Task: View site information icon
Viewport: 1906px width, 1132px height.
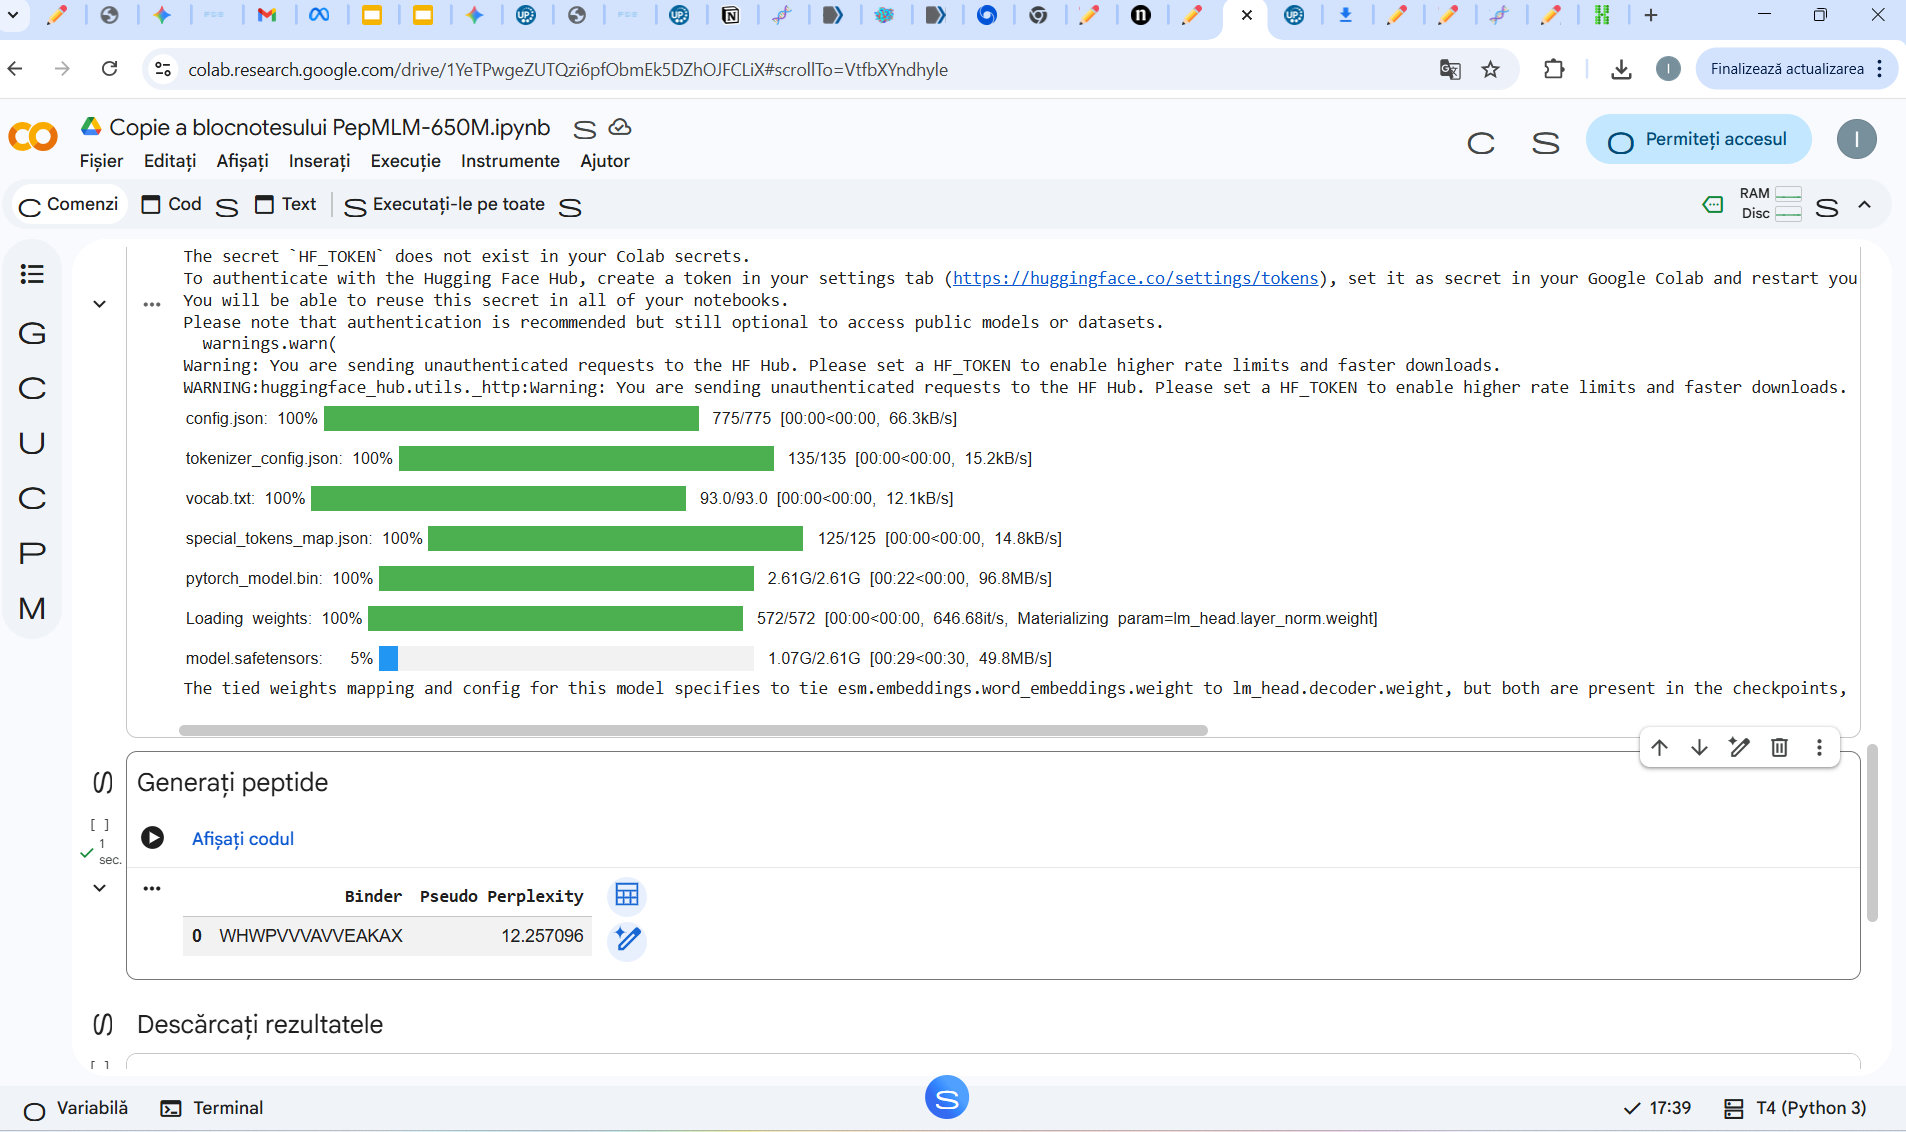Action: pyautogui.click(x=163, y=69)
